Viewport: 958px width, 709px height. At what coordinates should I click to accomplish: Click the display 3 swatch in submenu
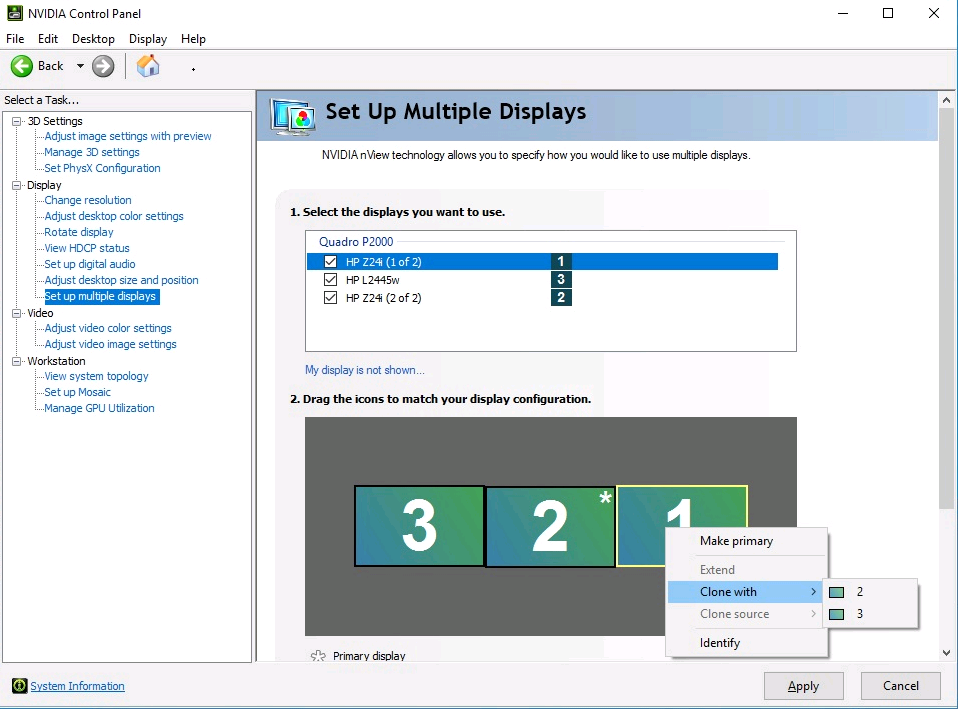click(836, 614)
